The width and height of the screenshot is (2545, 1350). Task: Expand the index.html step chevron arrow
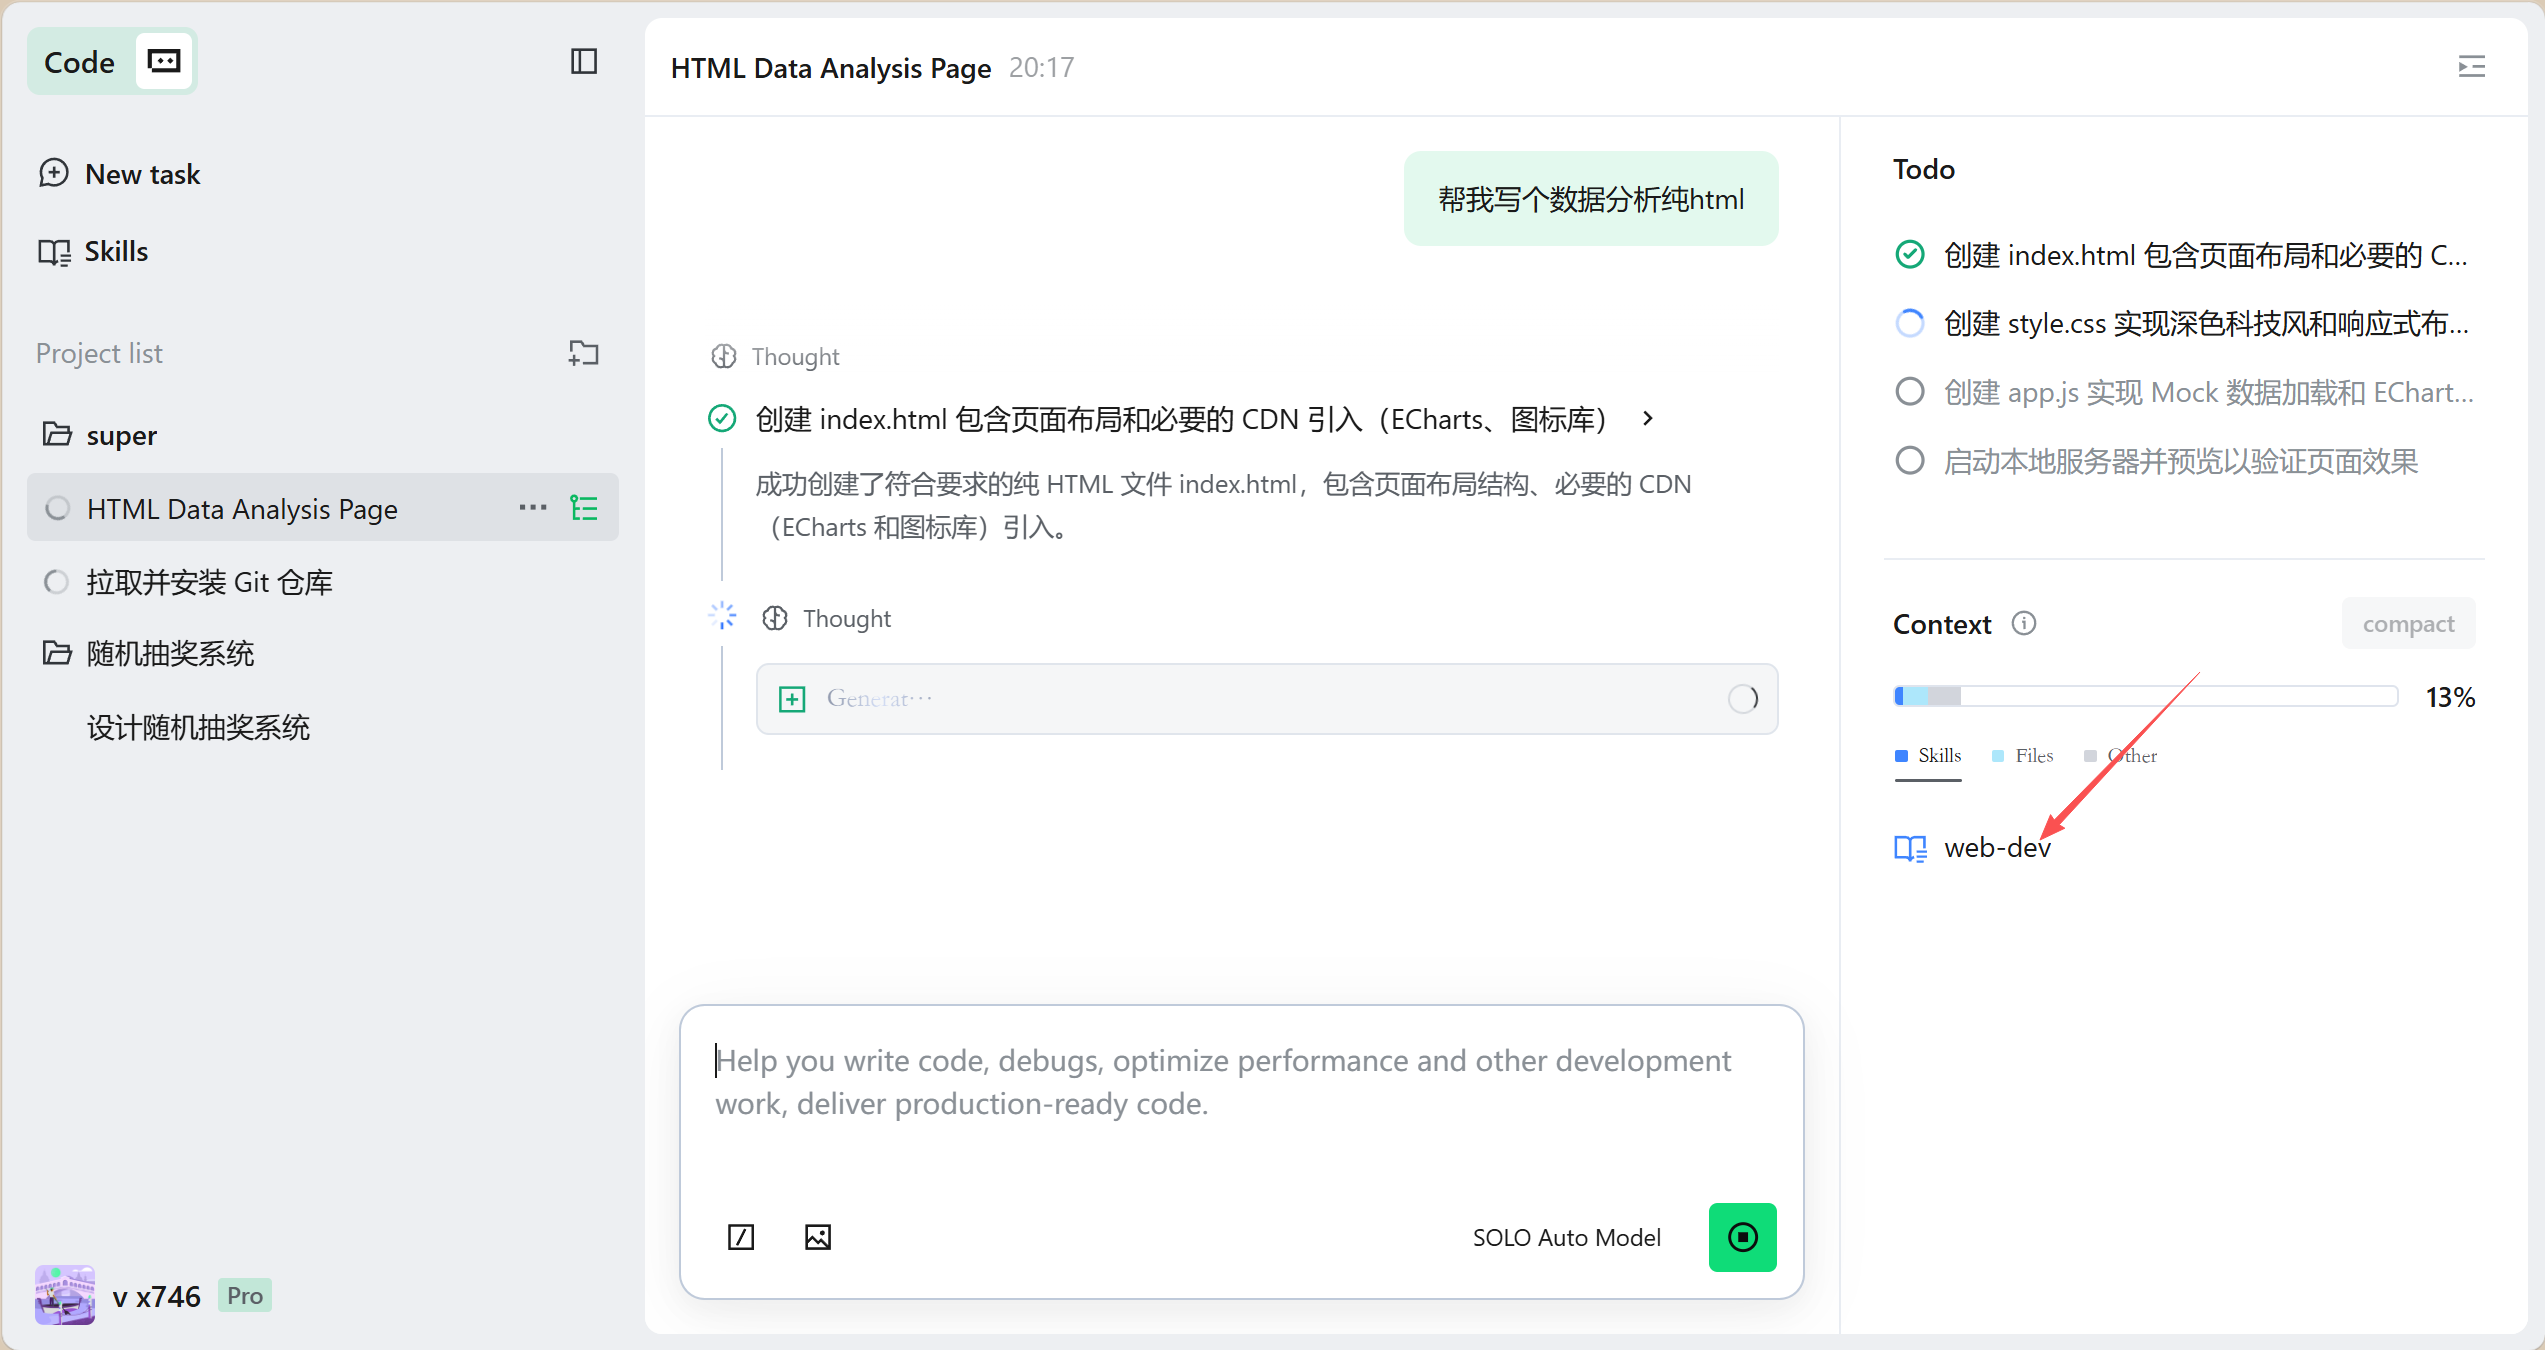(x=1648, y=419)
